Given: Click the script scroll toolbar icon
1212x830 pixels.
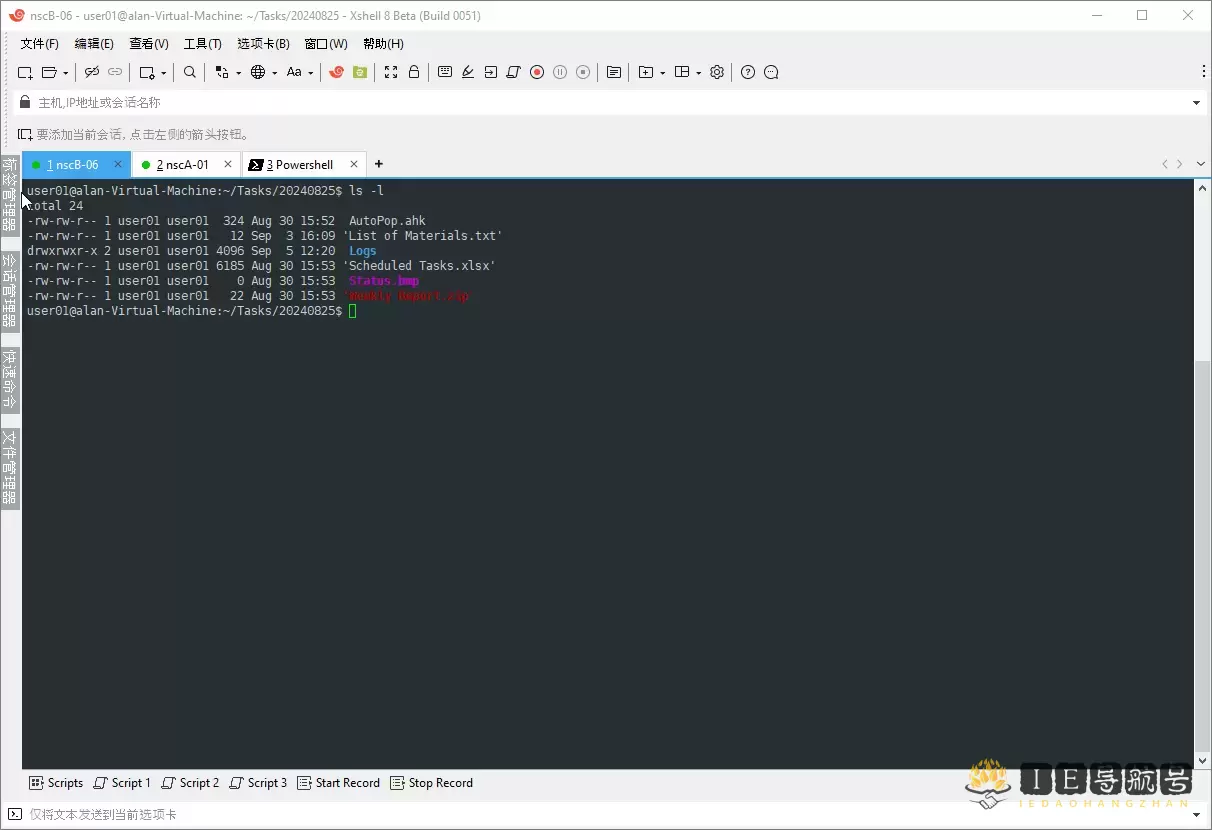Looking at the screenshot, I should pos(513,72).
